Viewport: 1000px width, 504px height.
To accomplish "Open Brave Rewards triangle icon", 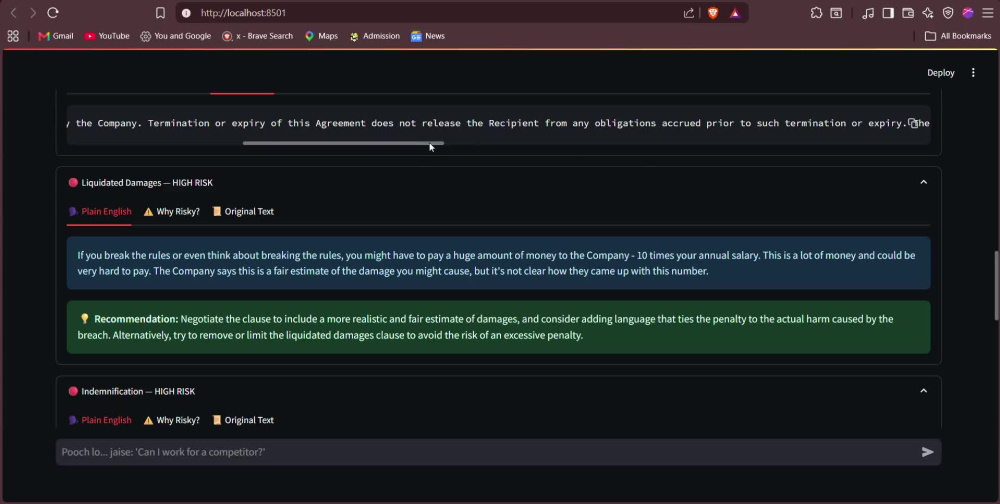I will [x=735, y=13].
